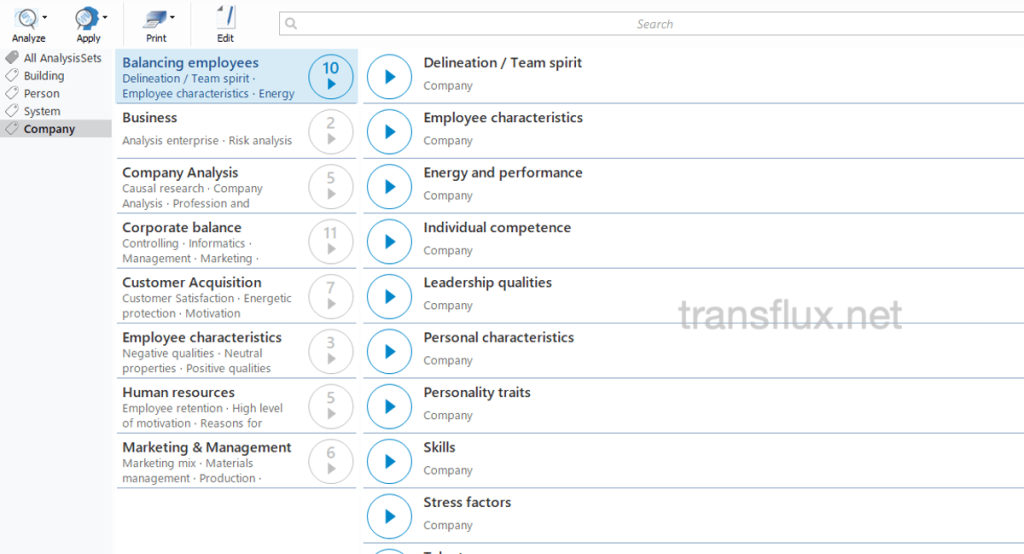Select the Building tag in sidebar

pos(43,76)
